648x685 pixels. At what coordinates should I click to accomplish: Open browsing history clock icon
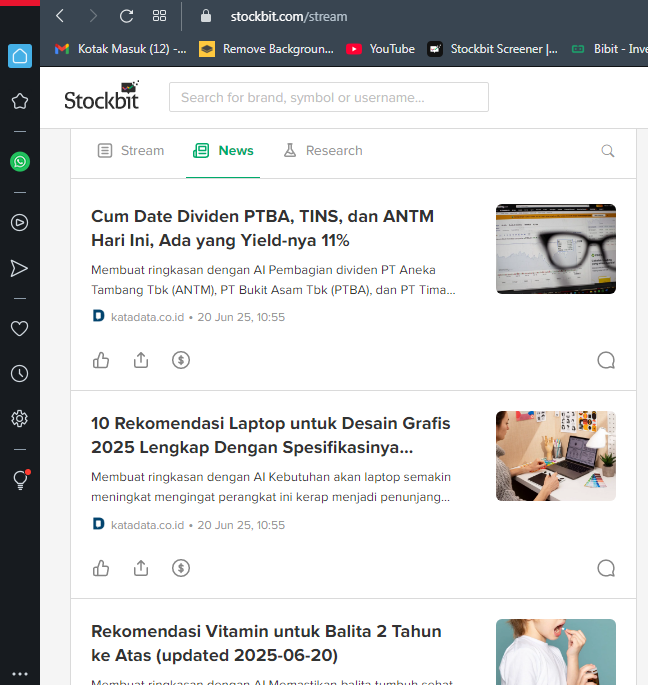click(x=20, y=374)
